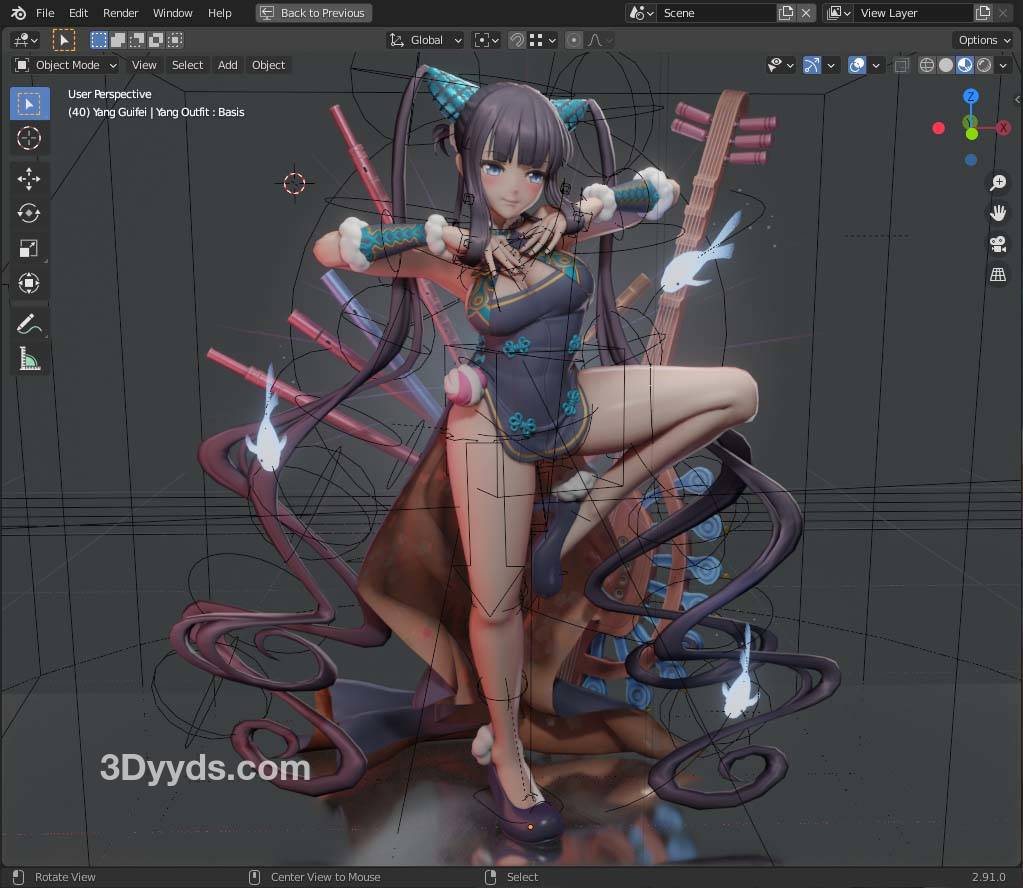Image resolution: width=1023 pixels, height=888 pixels.
Task: Switch to orthographic grid view icon
Action: pyautogui.click(x=997, y=275)
